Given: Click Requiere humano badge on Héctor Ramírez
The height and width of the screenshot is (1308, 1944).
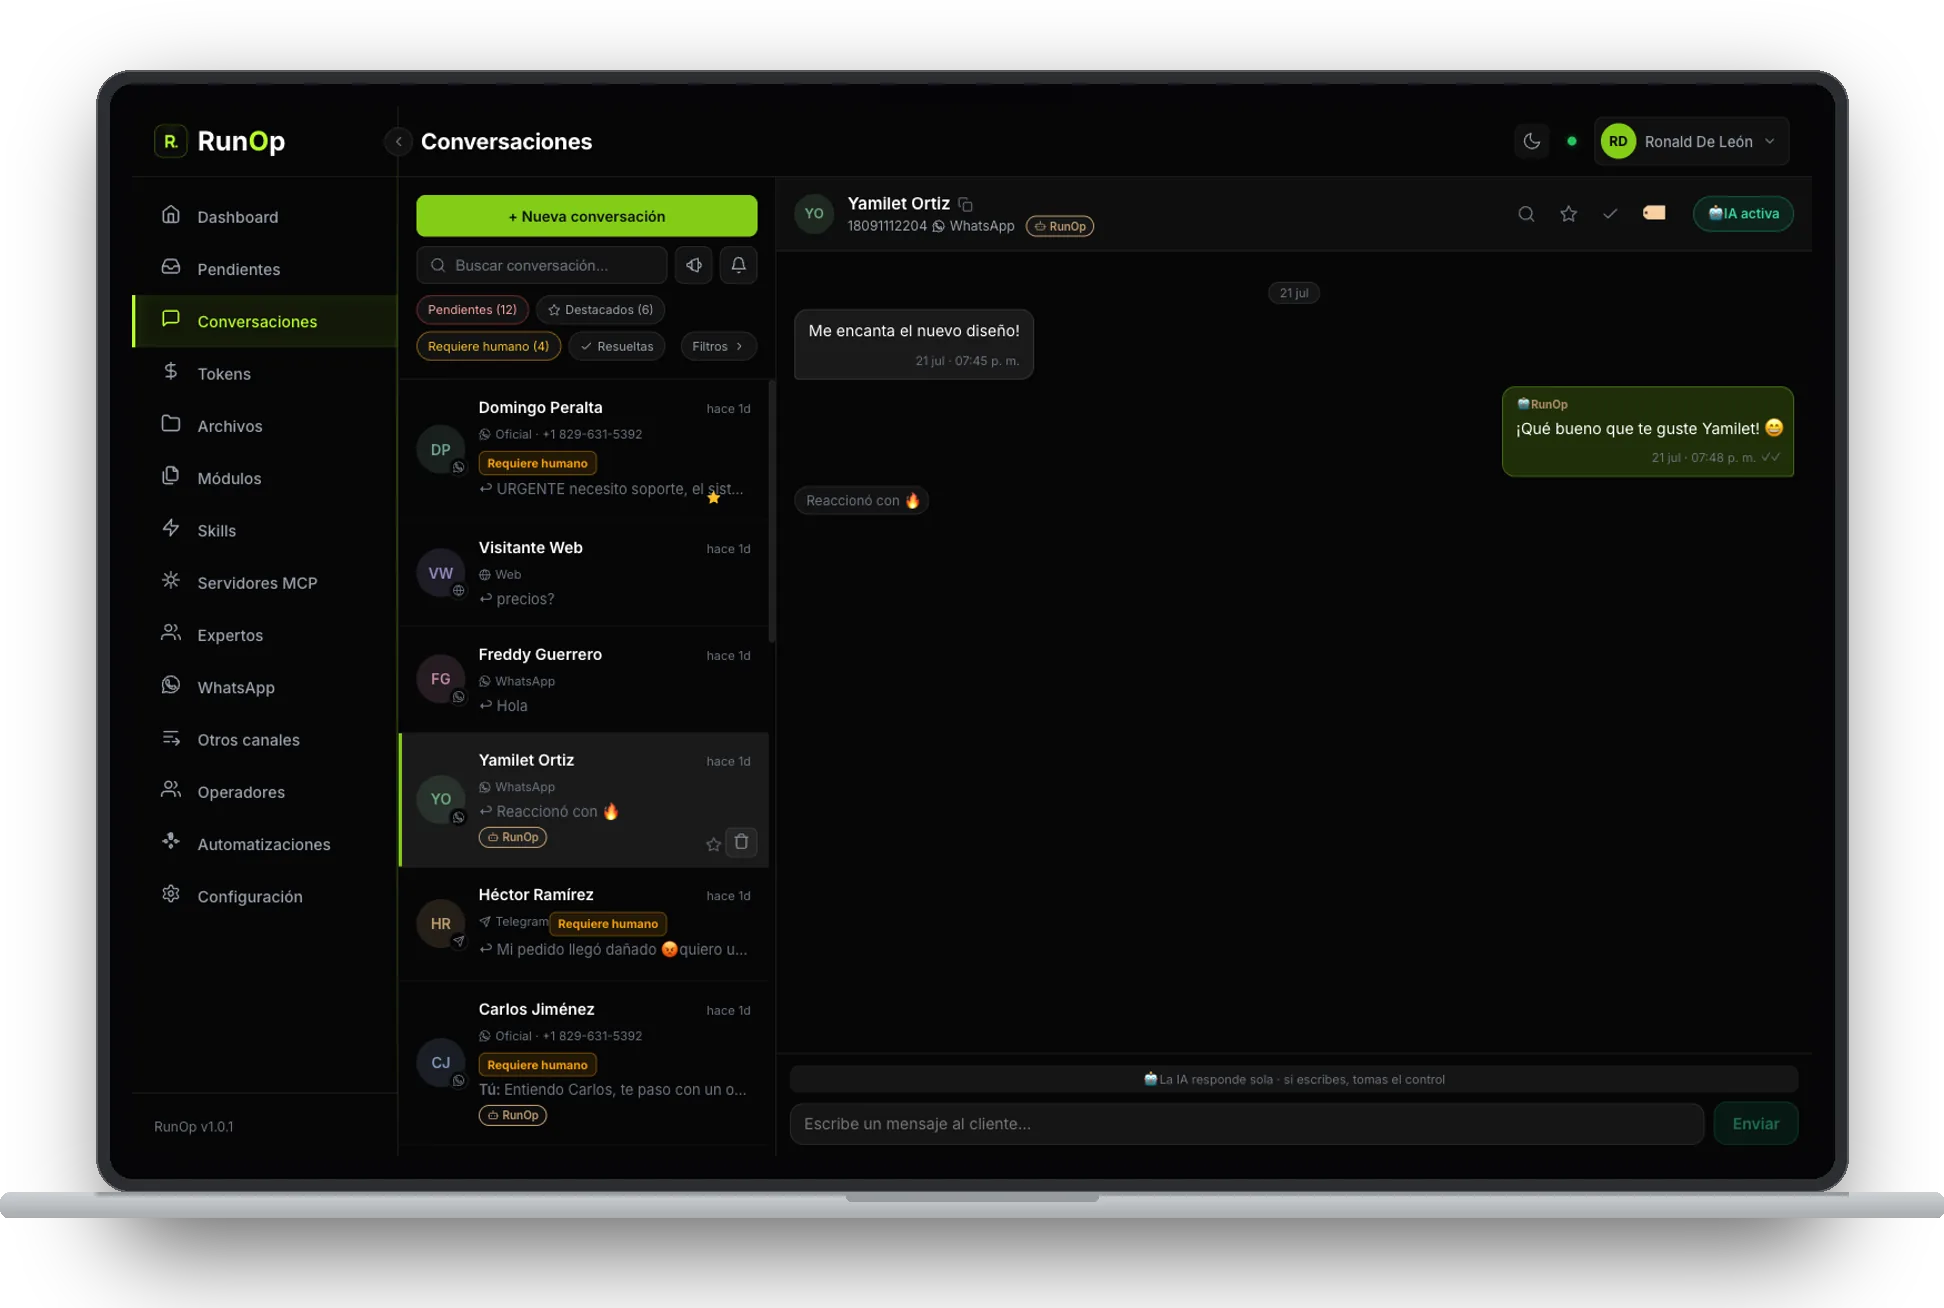Looking at the screenshot, I should (x=608, y=923).
